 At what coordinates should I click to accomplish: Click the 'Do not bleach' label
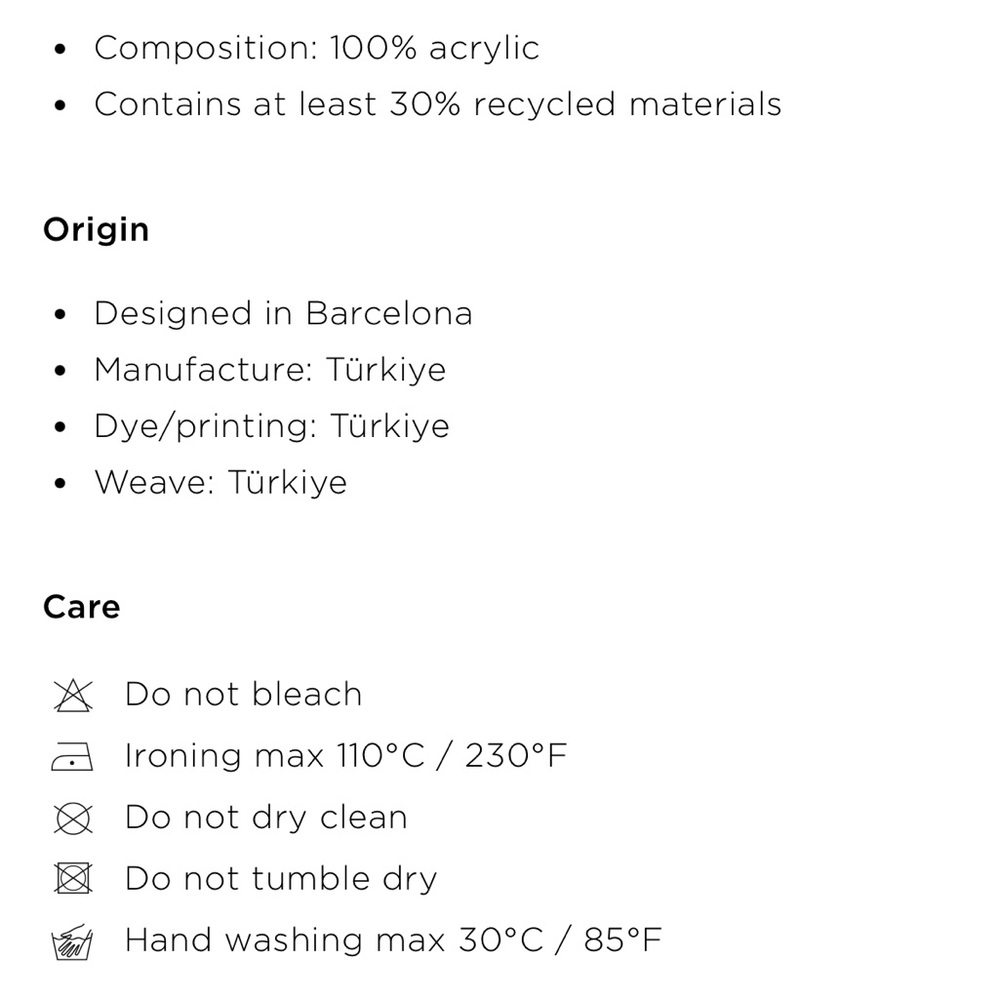(243, 695)
